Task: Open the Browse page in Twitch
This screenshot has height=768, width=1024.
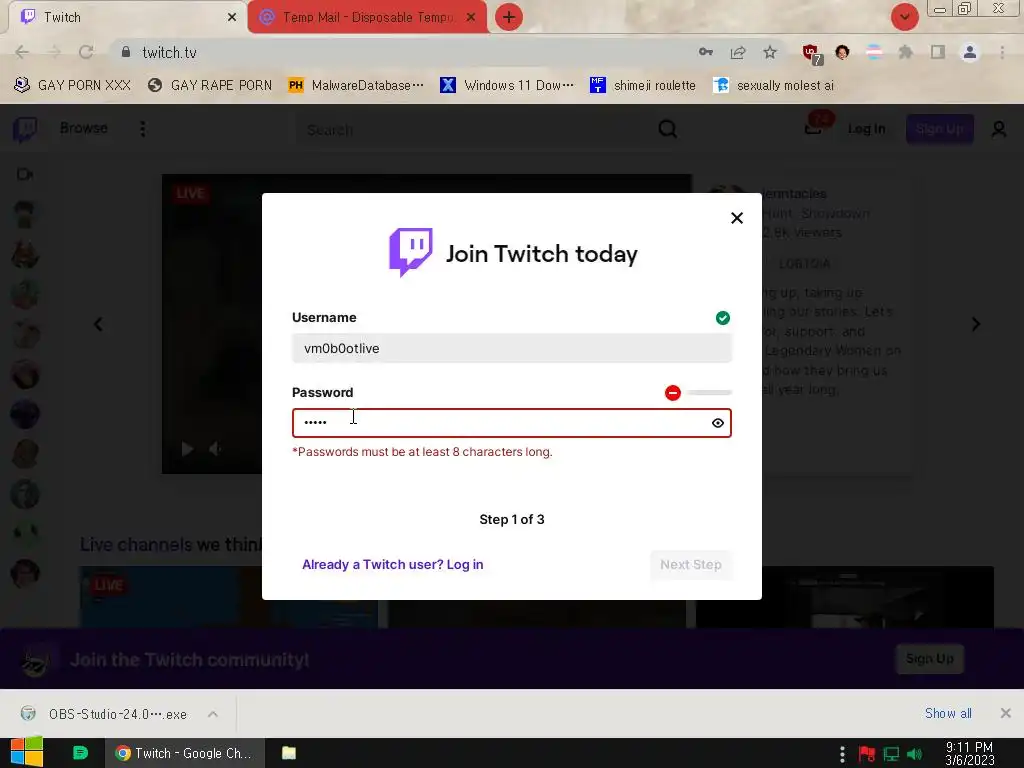Action: (84, 128)
